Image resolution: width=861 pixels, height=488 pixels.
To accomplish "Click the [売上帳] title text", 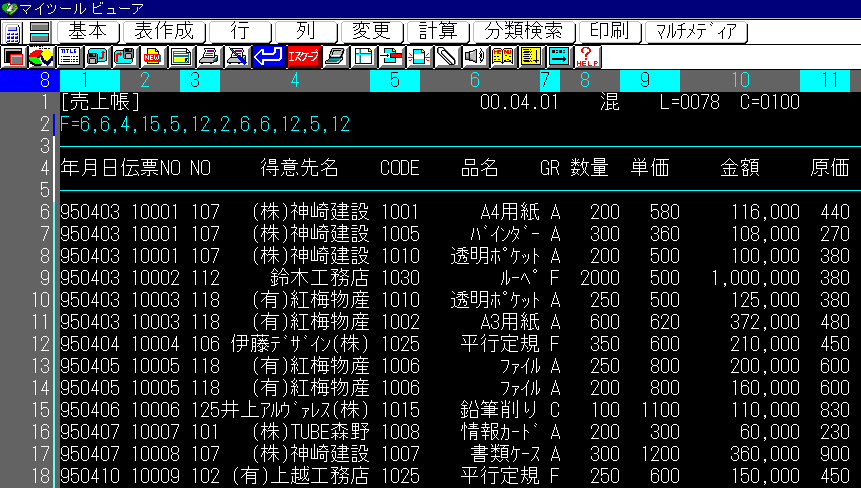I will pyautogui.click(x=101, y=102).
